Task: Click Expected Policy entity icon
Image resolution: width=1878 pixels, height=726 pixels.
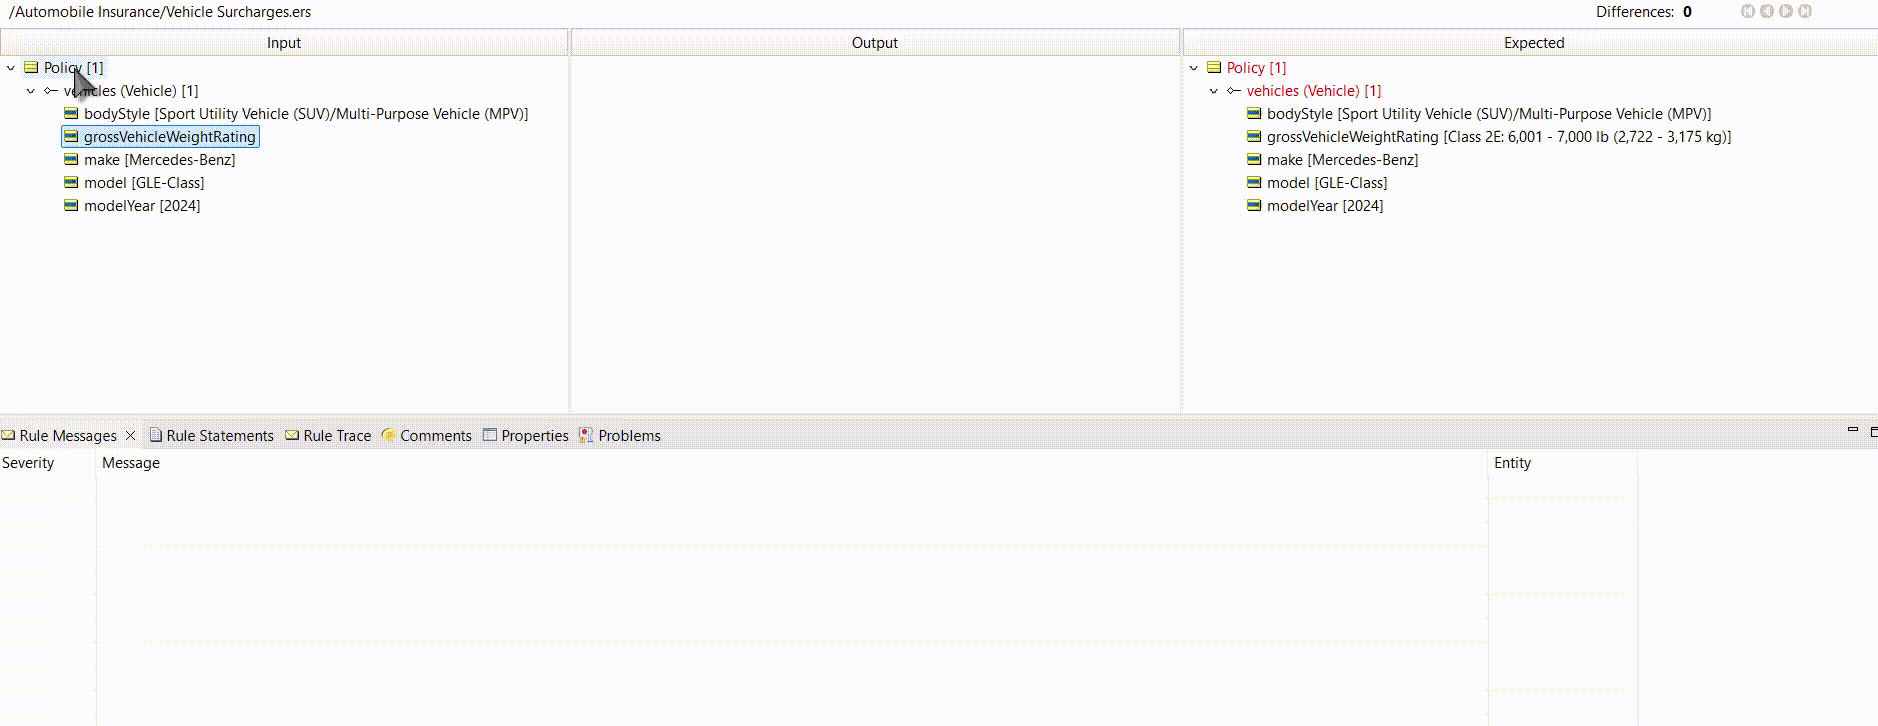Action: click(1214, 68)
